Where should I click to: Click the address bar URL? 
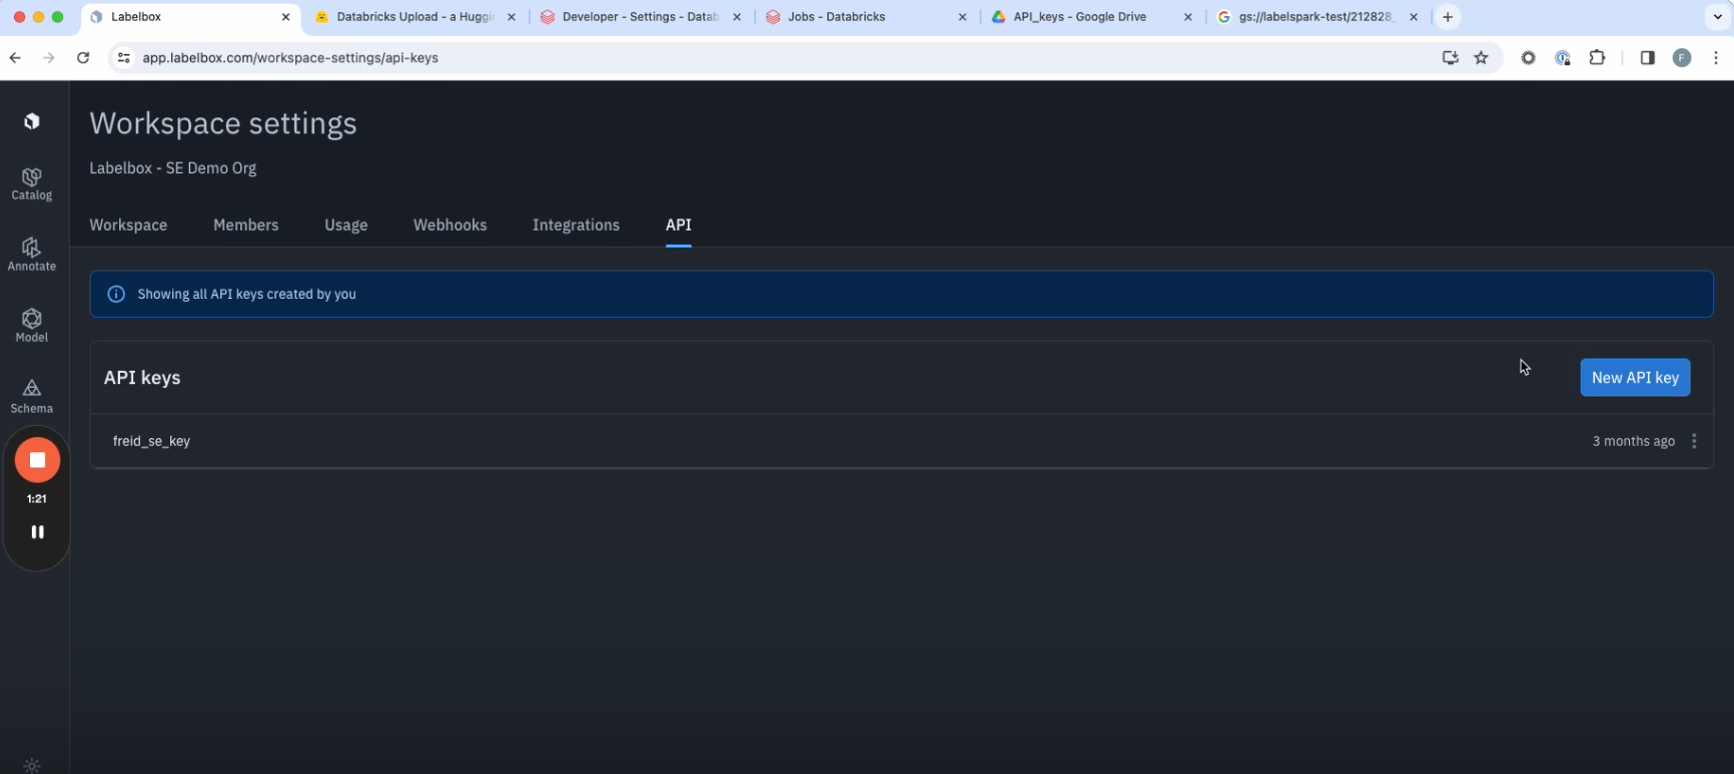coord(290,58)
